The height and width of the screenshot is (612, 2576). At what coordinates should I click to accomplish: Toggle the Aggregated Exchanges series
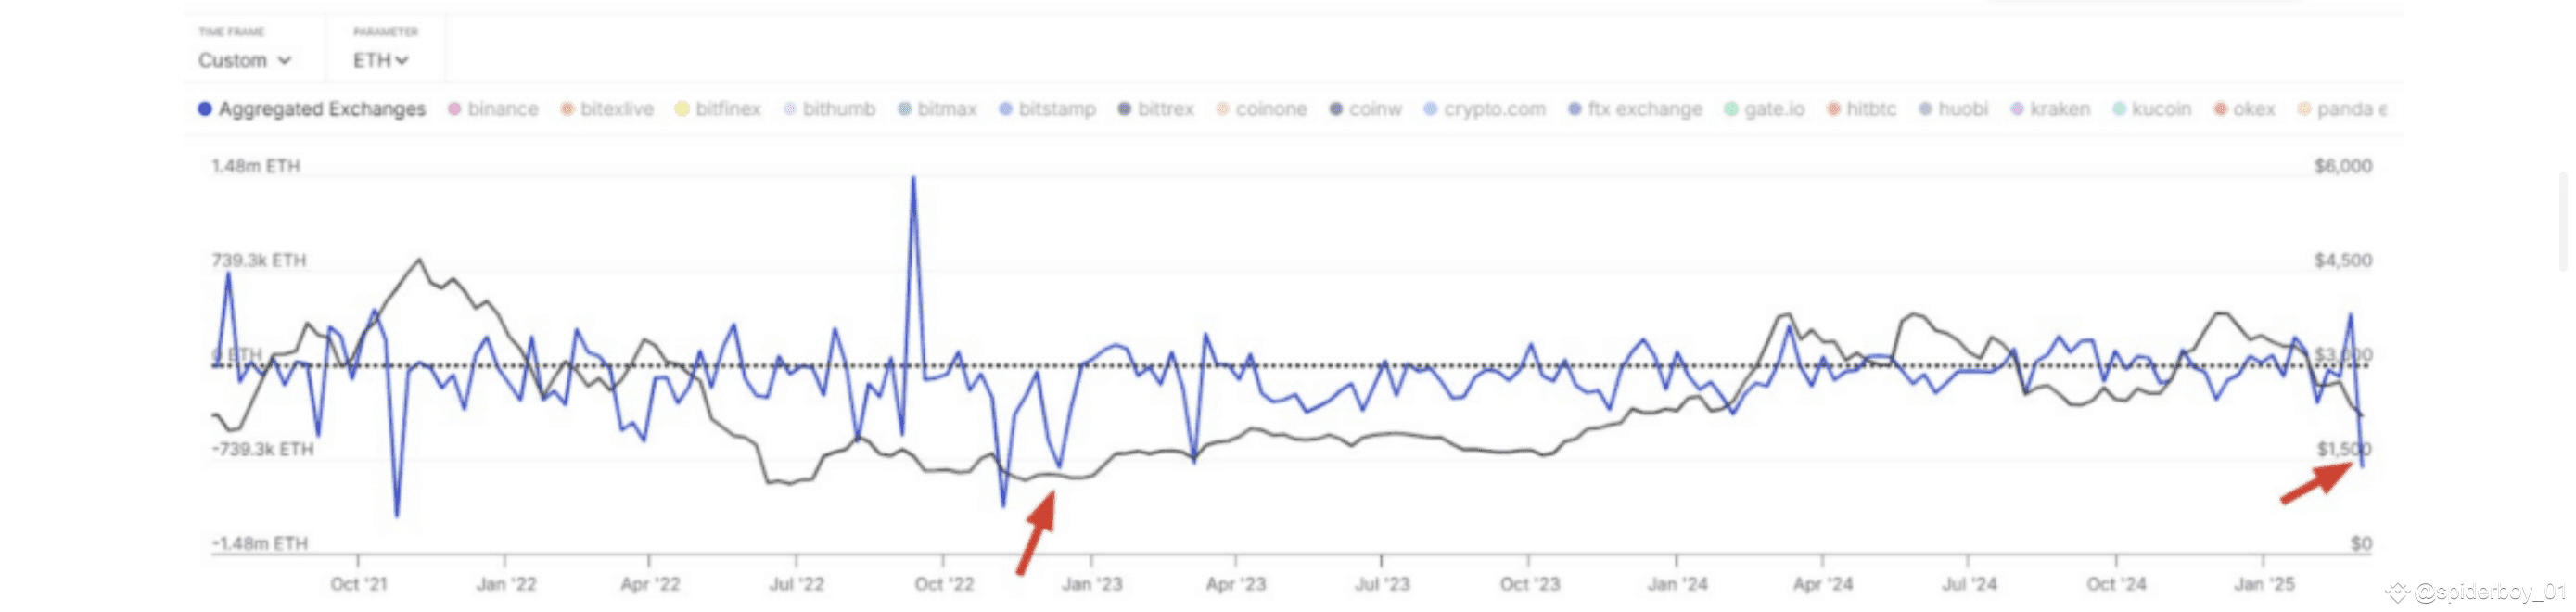(311, 109)
